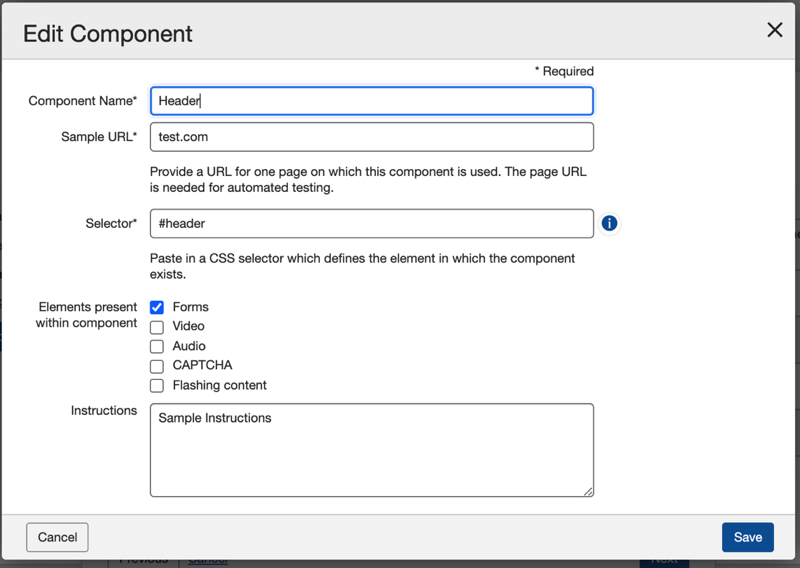Save the component changes
This screenshot has width=800, height=568.
coord(747,537)
